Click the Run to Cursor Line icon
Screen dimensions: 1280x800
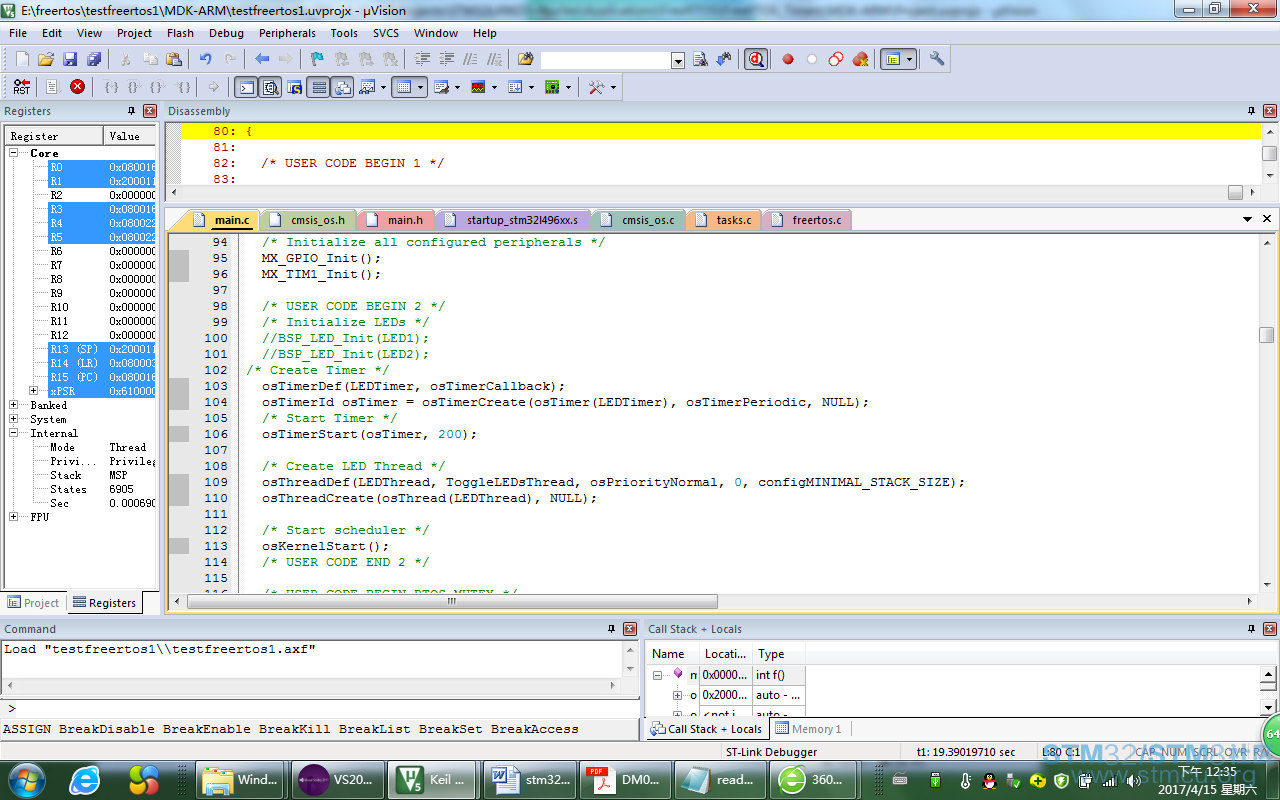coord(183,87)
